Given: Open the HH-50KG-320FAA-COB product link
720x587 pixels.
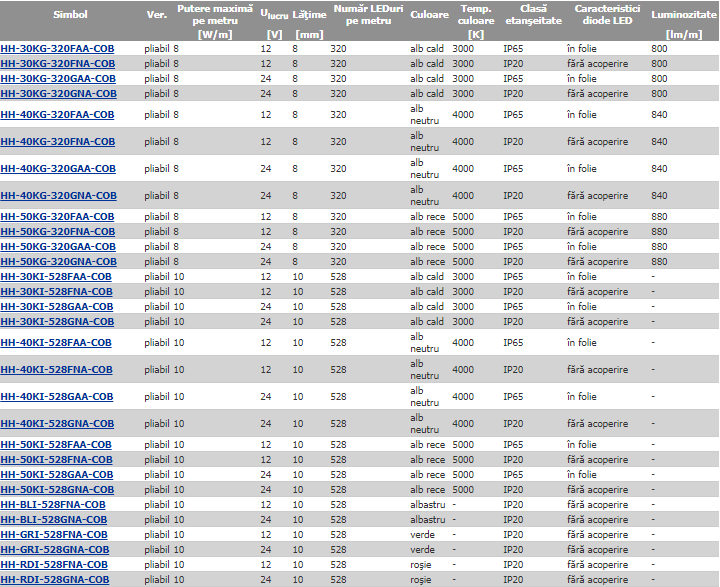Looking at the screenshot, I should 57,217.
